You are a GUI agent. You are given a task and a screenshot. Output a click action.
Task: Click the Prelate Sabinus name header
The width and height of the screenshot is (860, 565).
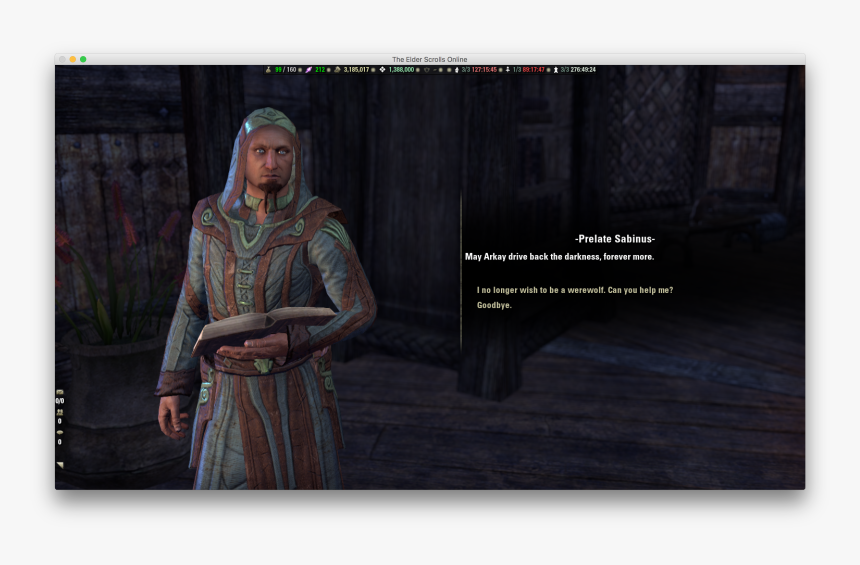[615, 239]
